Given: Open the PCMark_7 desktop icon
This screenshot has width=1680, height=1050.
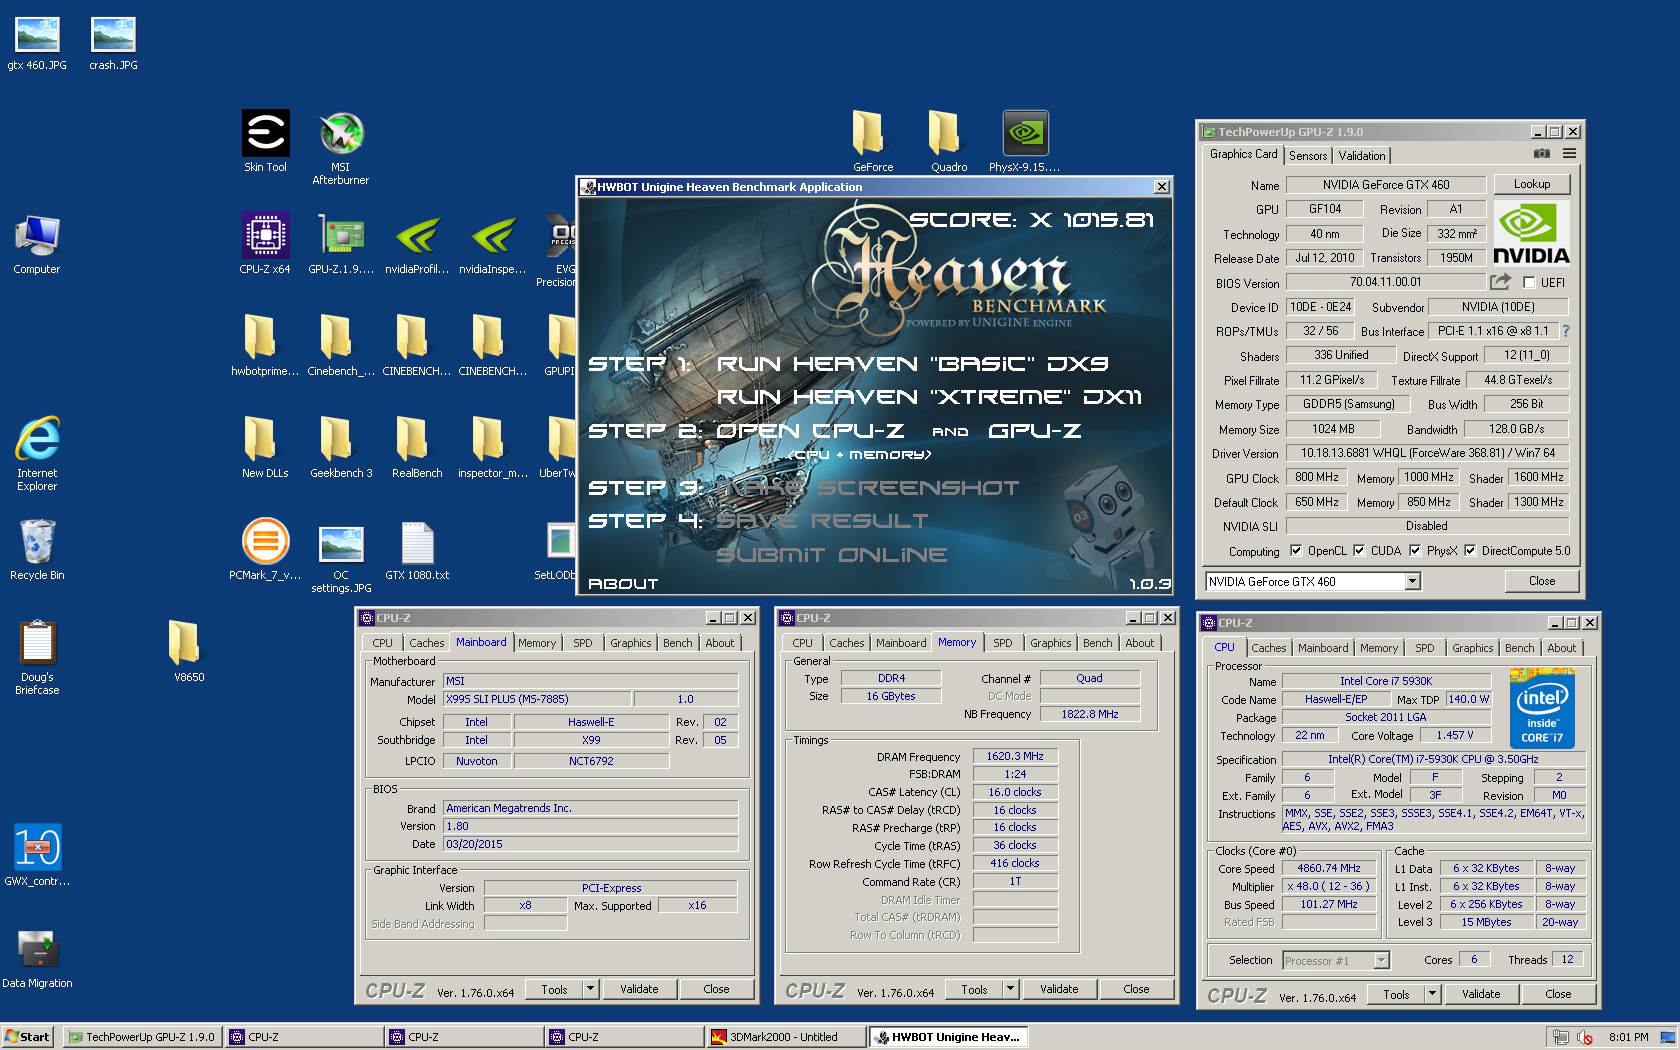Looking at the screenshot, I should [265, 549].
